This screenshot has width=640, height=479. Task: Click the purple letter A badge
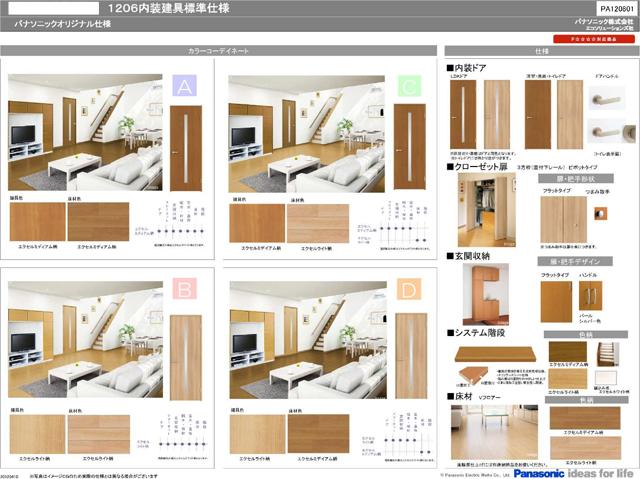pyautogui.click(x=183, y=87)
